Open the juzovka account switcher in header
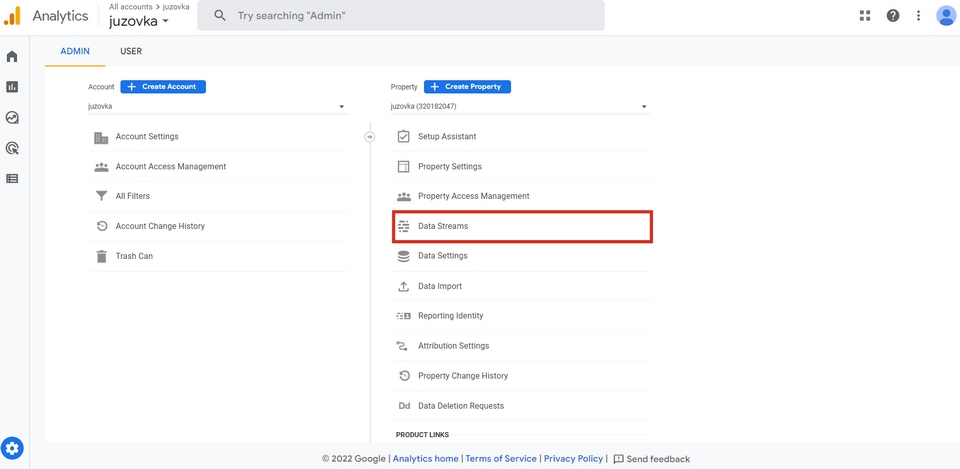 [x=139, y=21]
